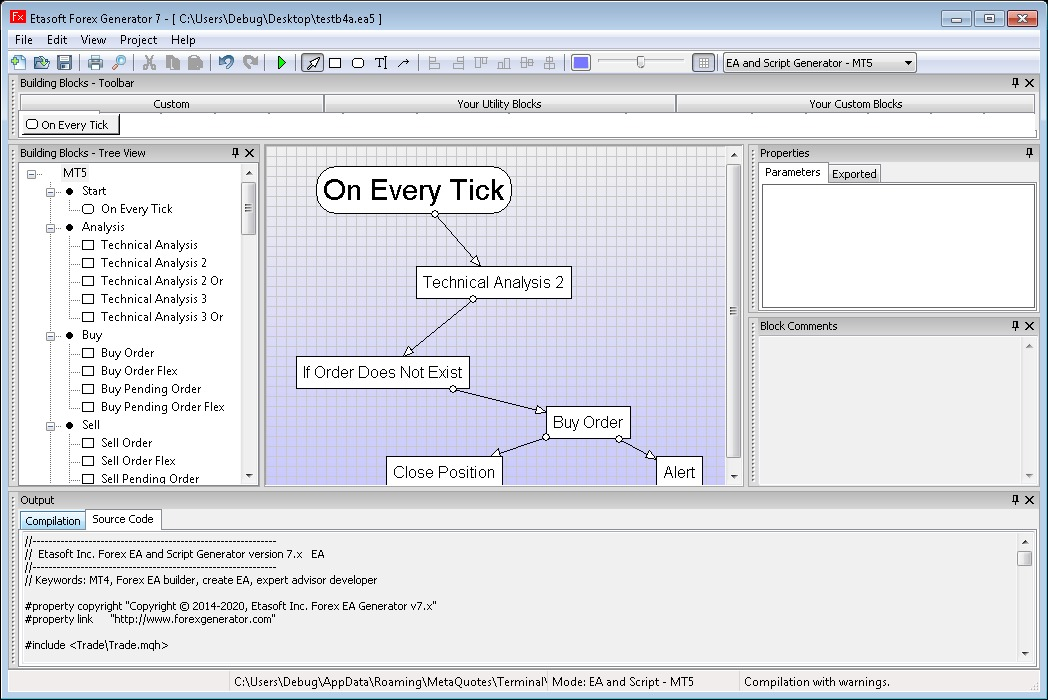Click the Print icon in the toolbar
This screenshot has width=1048, height=700.
coord(95,63)
